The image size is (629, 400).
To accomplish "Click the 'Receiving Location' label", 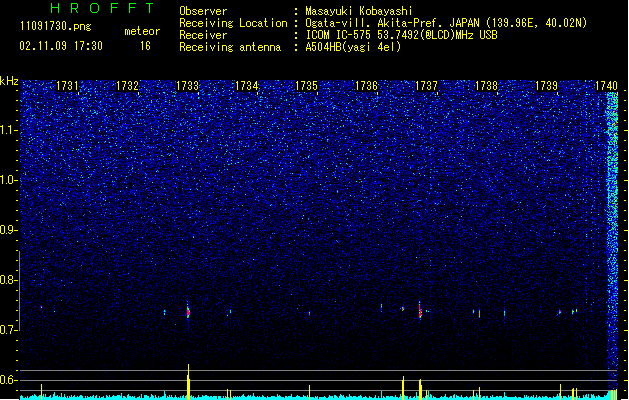I will 233,23.
